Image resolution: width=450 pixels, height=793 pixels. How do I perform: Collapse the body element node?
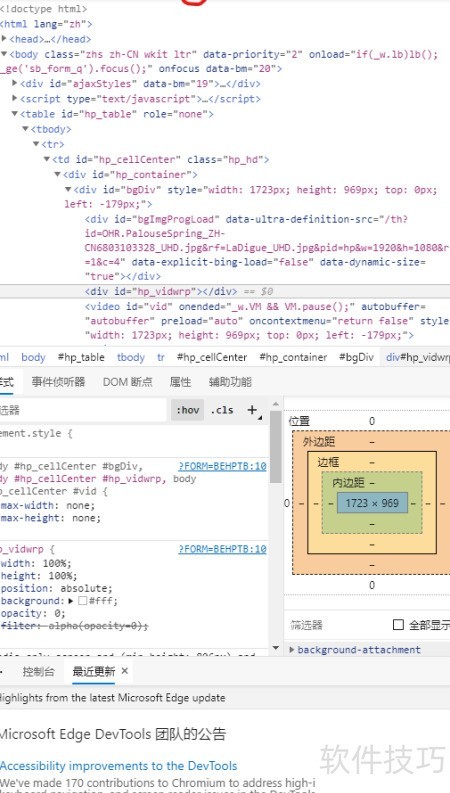click(x=5, y=54)
